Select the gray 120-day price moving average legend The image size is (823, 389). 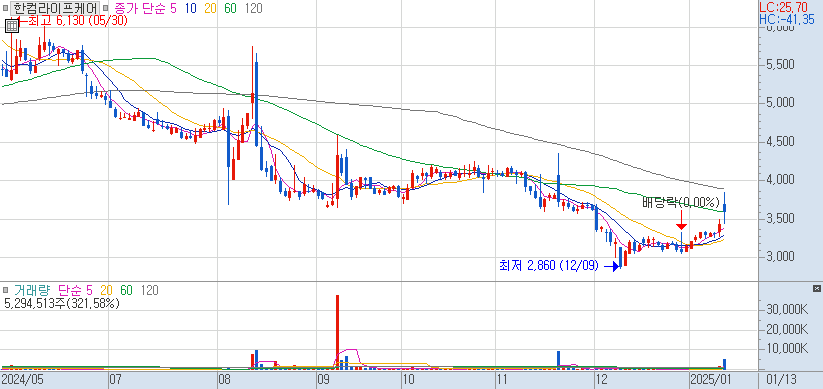tap(254, 8)
